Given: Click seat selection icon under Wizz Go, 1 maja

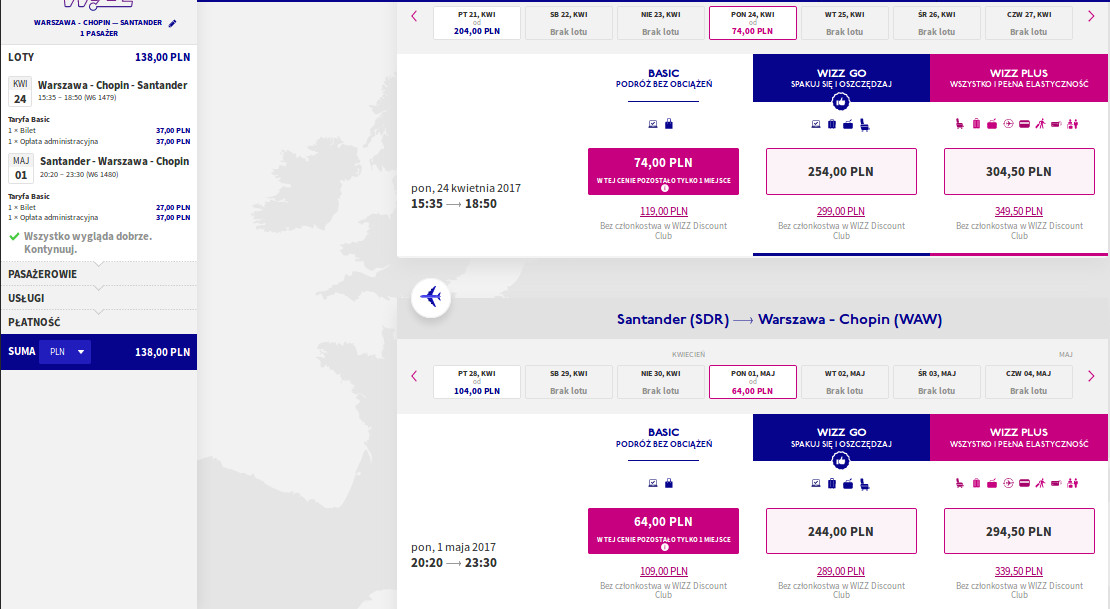Looking at the screenshot, I should point(864,484).
